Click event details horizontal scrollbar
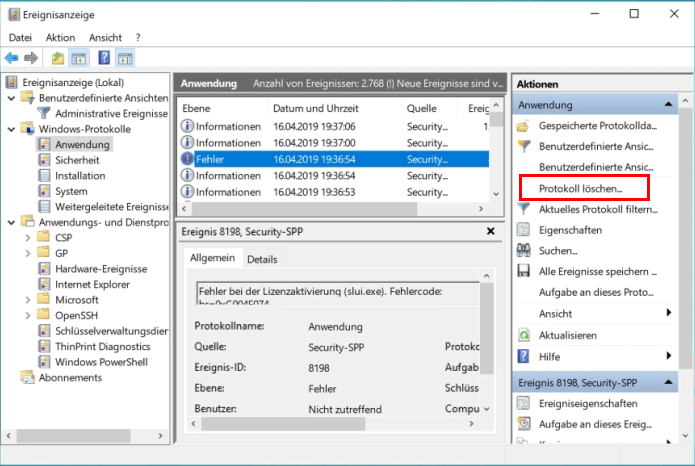Screen dimensions: 695x466 (x=283, y=424)
